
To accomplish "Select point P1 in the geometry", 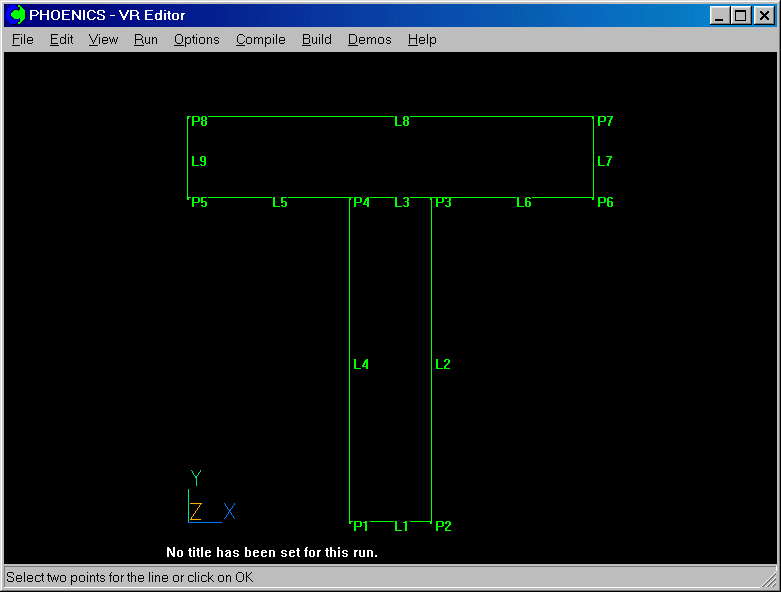I will tap(360, 526).
